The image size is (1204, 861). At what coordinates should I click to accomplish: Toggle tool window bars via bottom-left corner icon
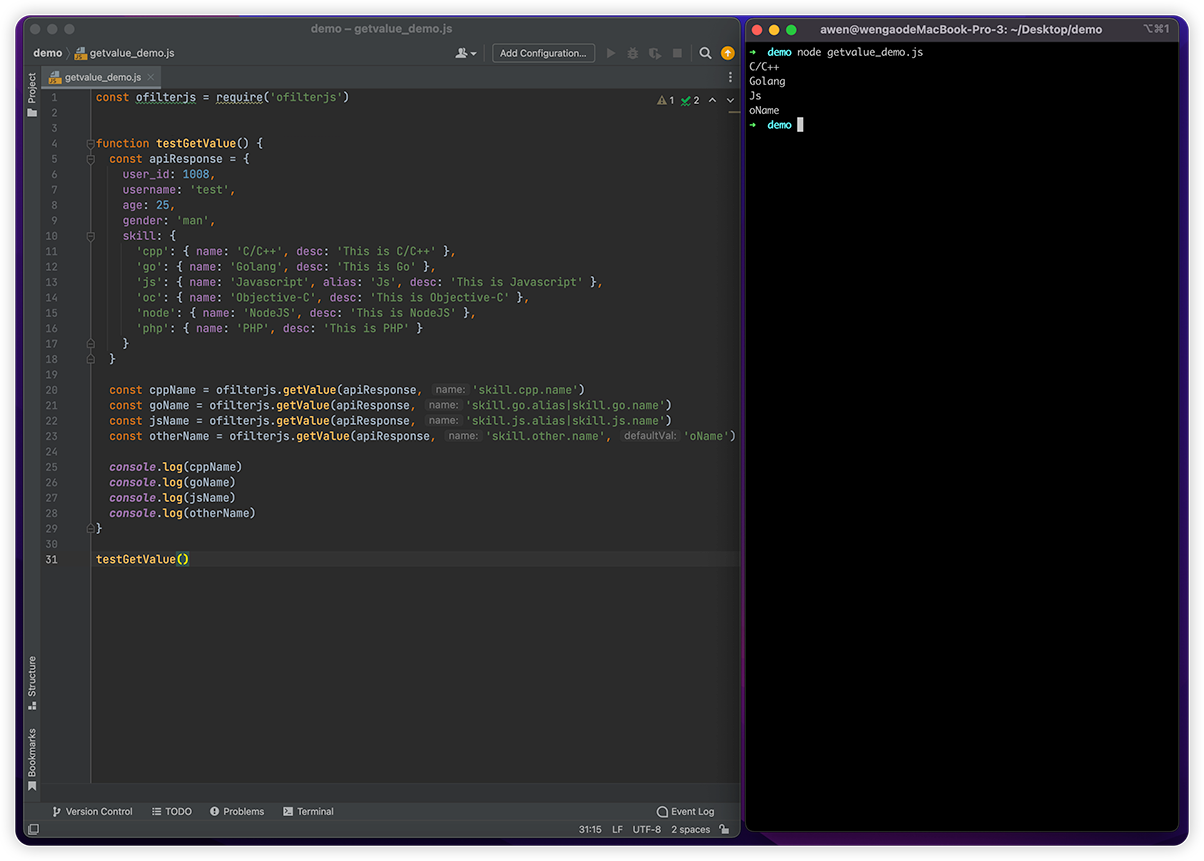click(x=33, y=829)
